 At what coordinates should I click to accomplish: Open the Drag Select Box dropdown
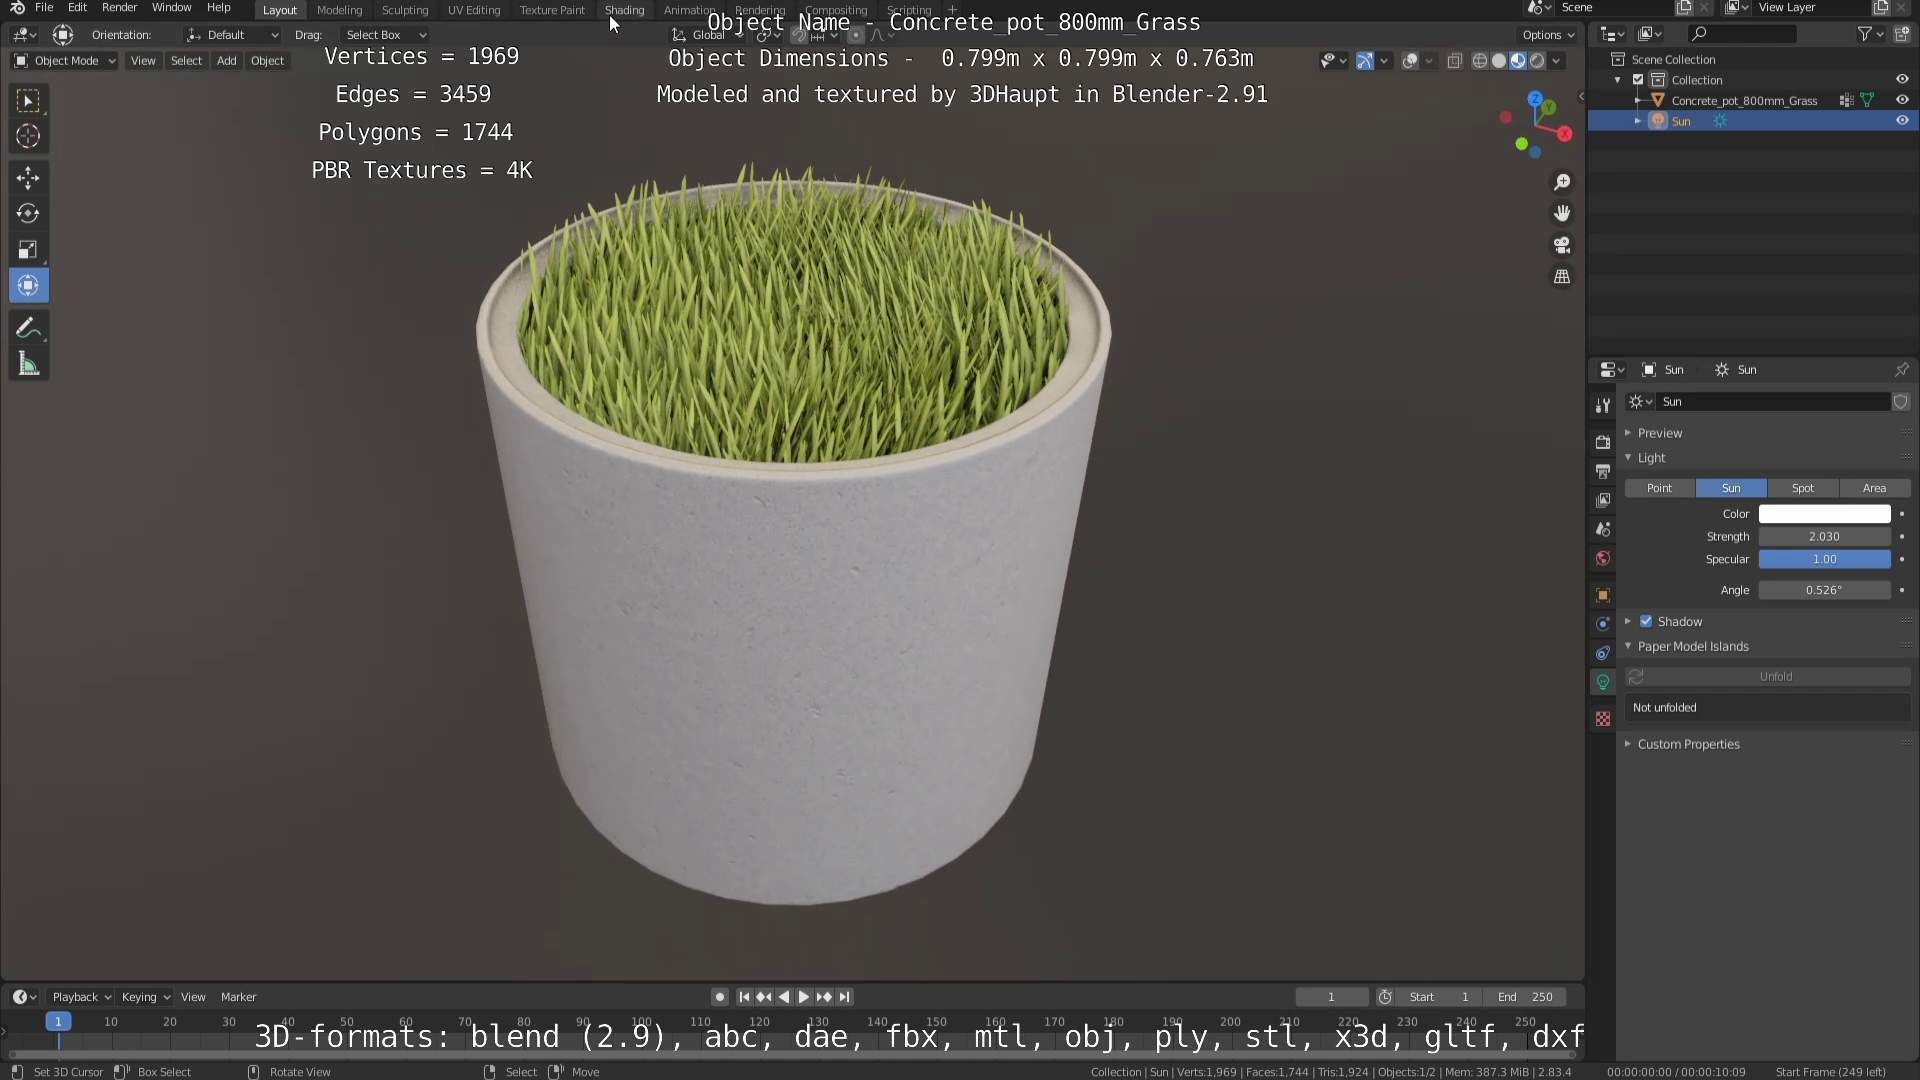385,35
